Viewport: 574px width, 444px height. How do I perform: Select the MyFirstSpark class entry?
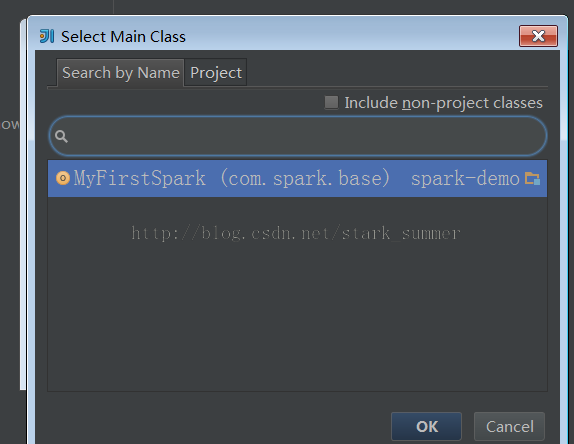(297, 178)
